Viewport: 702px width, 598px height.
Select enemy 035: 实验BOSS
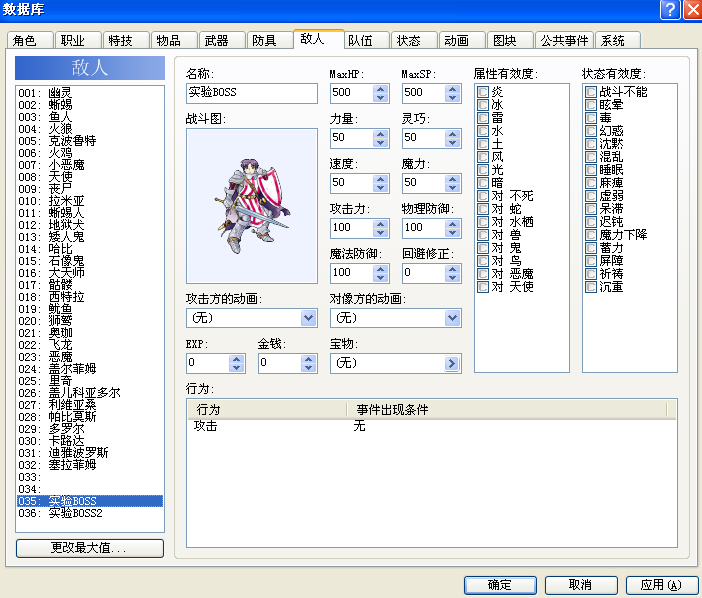tap(90, 501)
